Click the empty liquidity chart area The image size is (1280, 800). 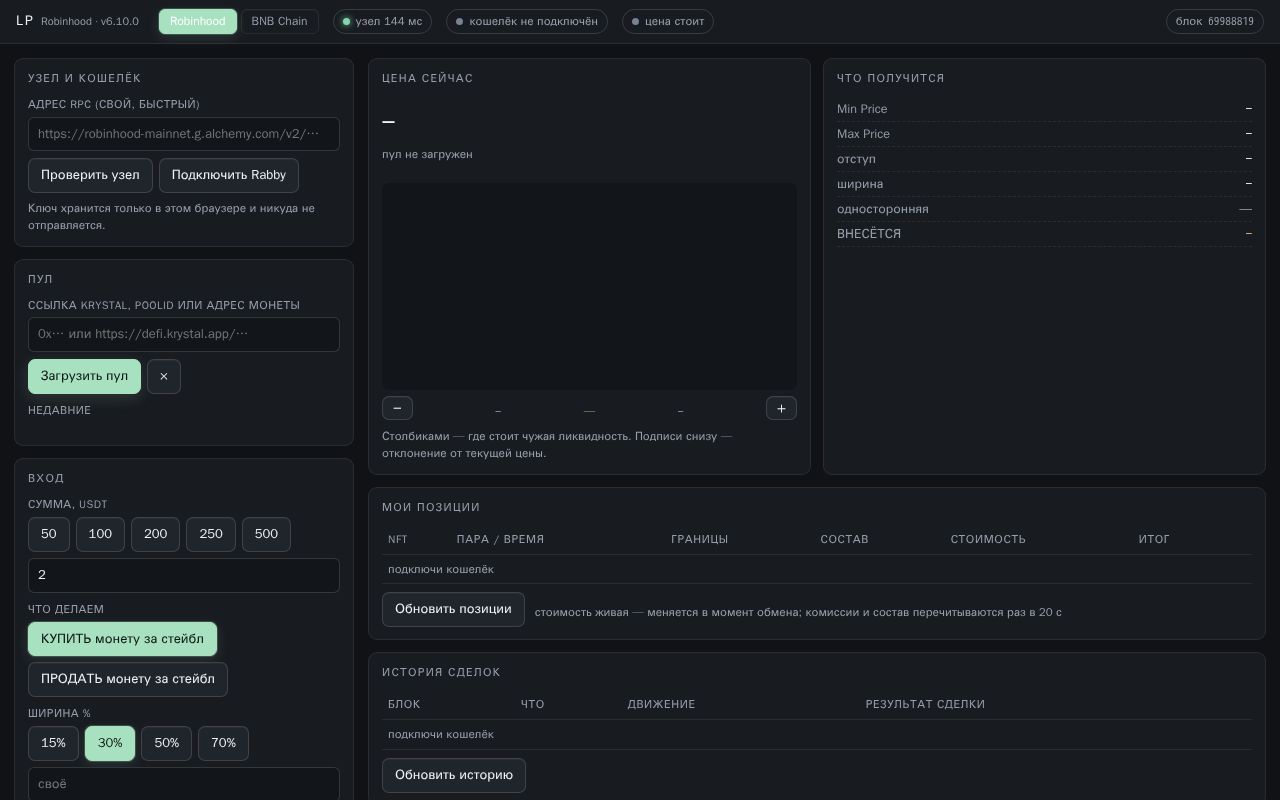[x=590, y=286]
